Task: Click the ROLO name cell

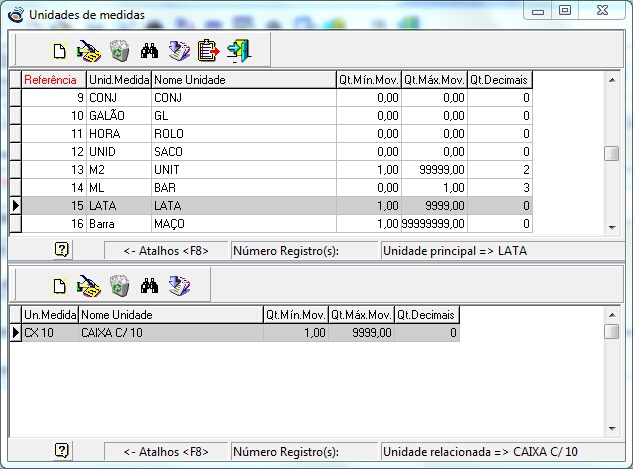Action: click(x=244, y=134)
